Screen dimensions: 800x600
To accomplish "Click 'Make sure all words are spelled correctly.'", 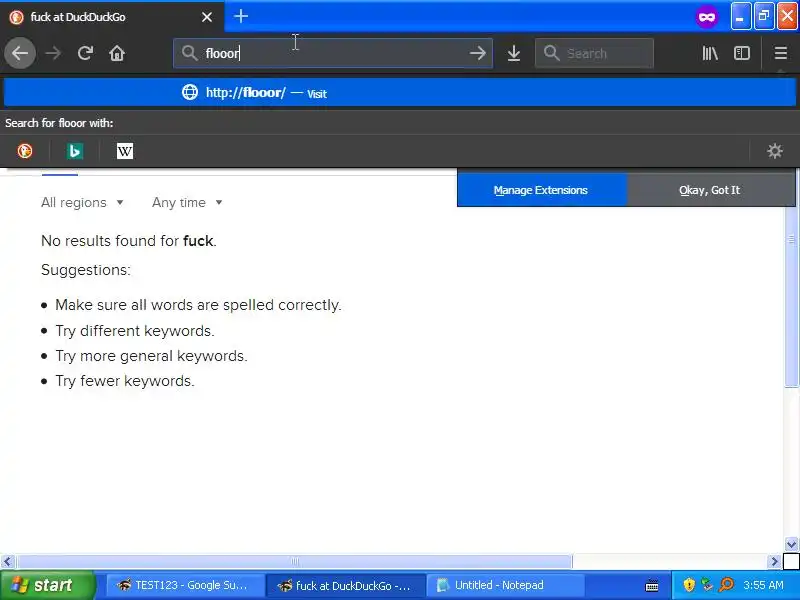I will point(198,305).
